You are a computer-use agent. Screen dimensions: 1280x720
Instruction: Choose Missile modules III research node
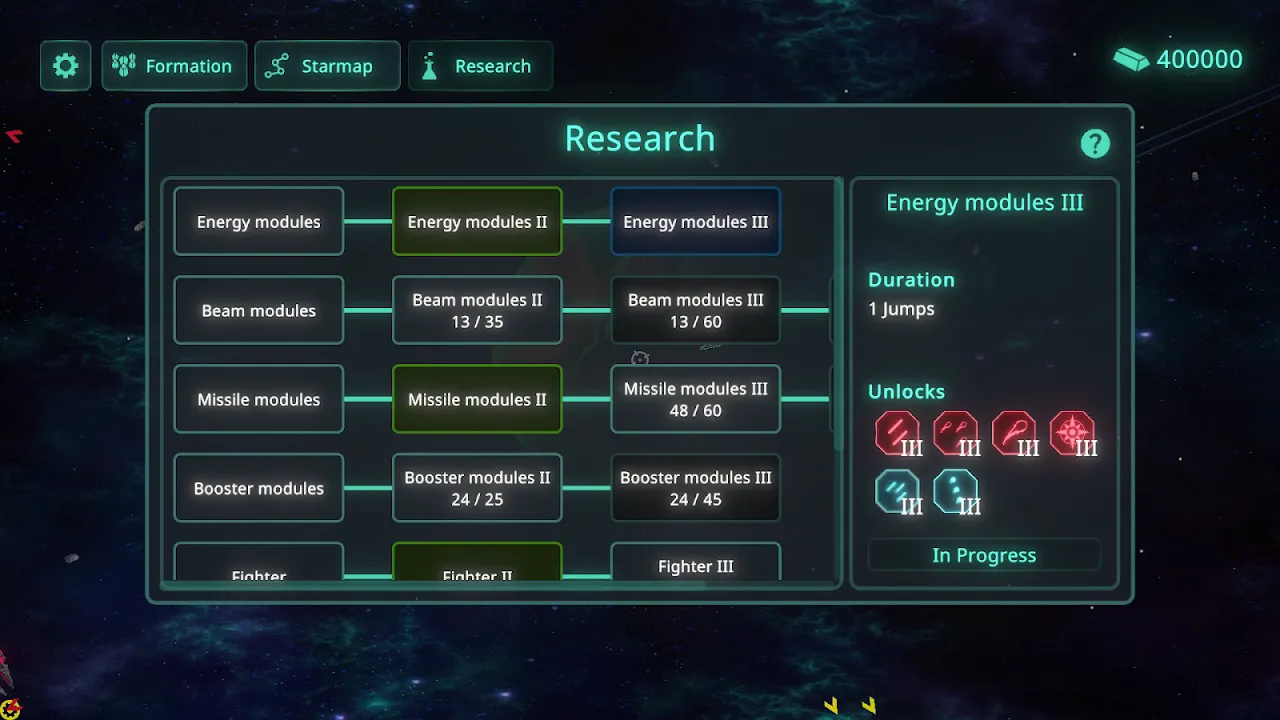(x=695, y=399)
